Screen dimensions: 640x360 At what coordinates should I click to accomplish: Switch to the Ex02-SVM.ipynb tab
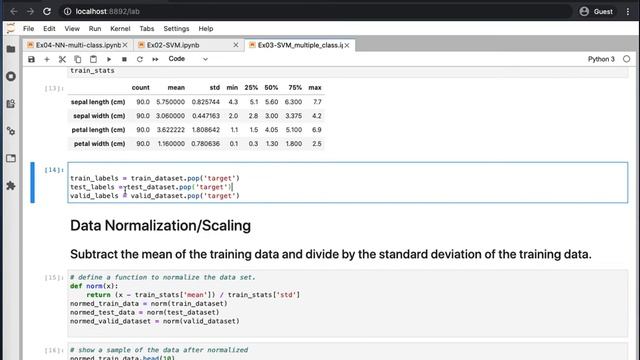click(173, 45)
